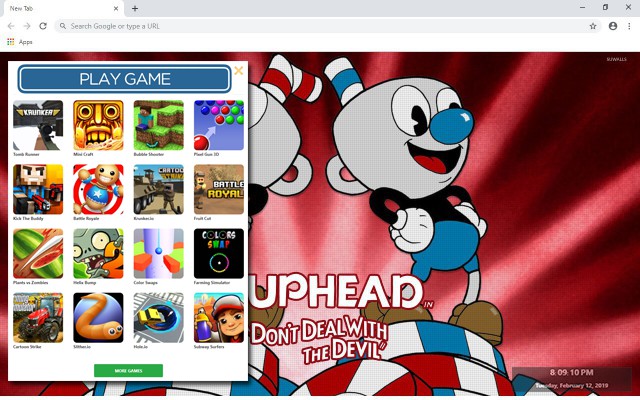The height and width of the screenshot is (400, 640).
Task: Open the Battle Royale desert thumbnail
Action: pos(219,189)
